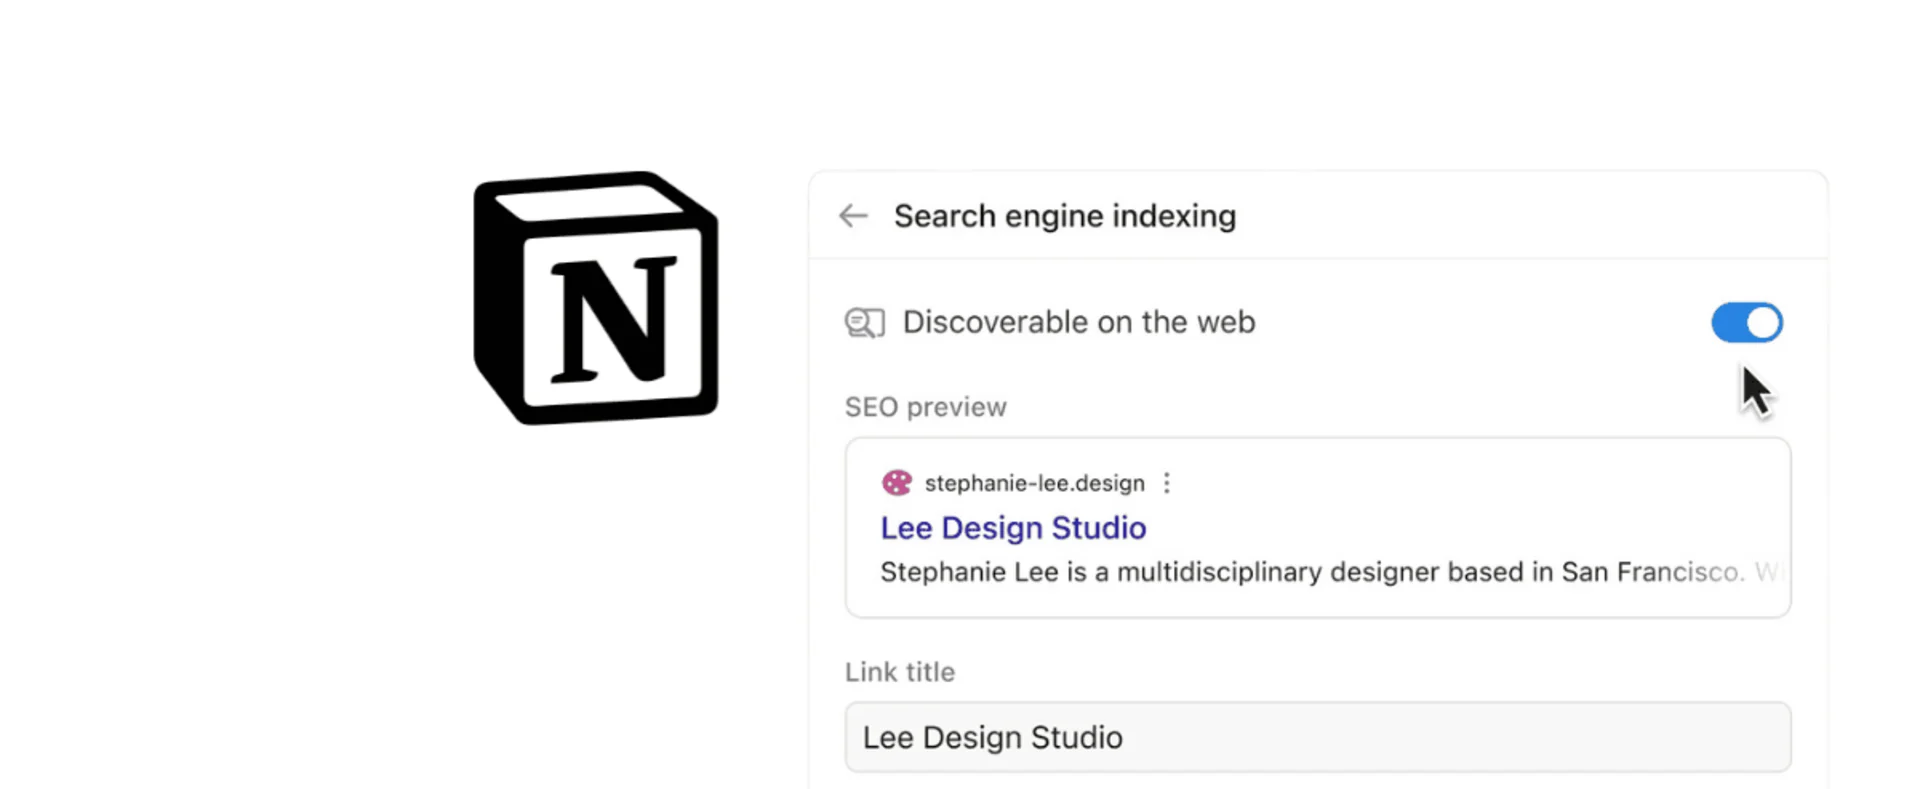Click the Notion cube logo
Image resolution: width=1920 pixels, height=789 pixels.
[596, 298]
